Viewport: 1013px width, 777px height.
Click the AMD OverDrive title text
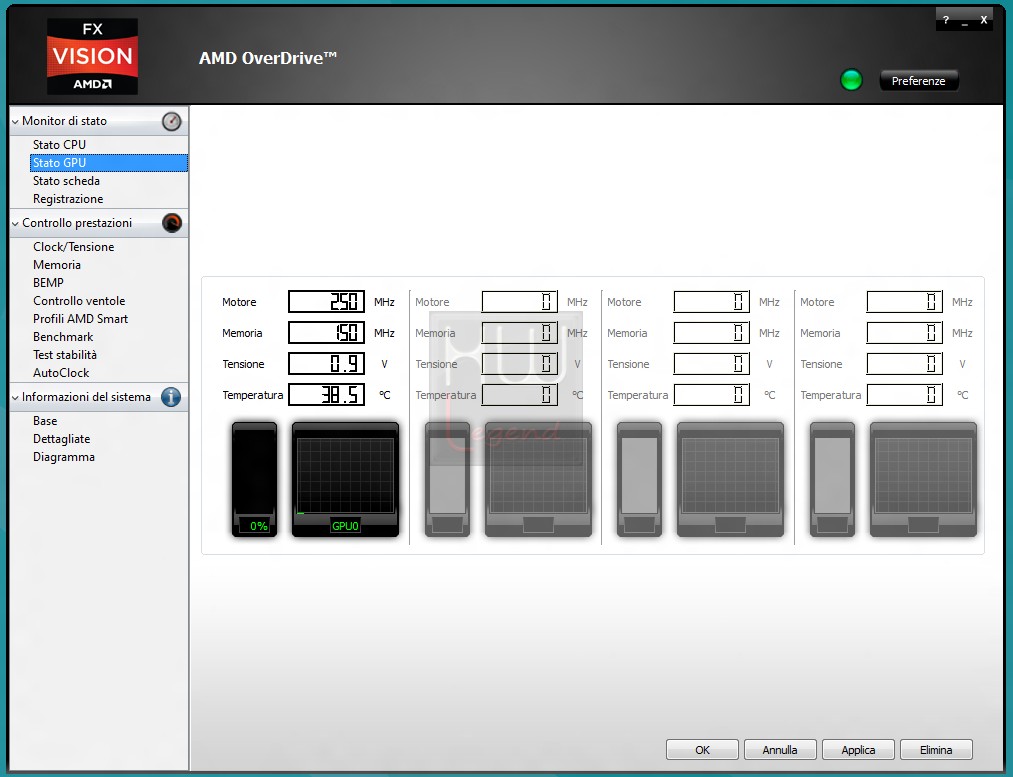[x=267, y=58]
